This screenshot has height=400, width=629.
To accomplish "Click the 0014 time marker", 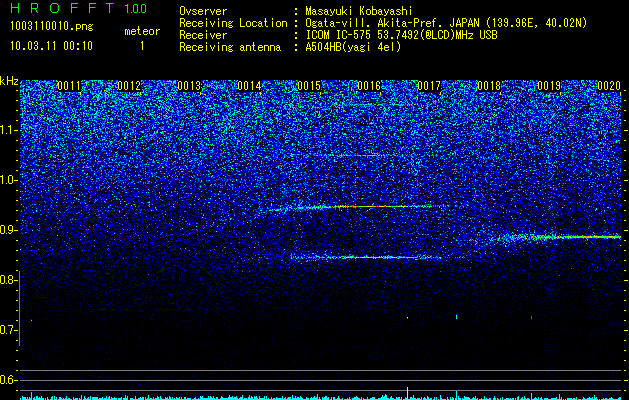I will tap(249, 86).
